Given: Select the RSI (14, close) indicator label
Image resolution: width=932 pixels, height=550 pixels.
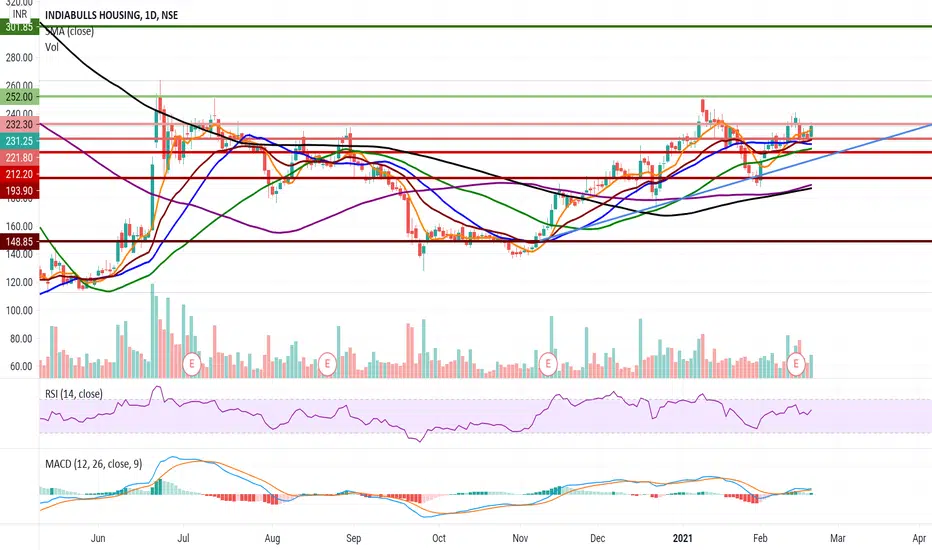Looking at the screenshot, I should coord(74,394).
